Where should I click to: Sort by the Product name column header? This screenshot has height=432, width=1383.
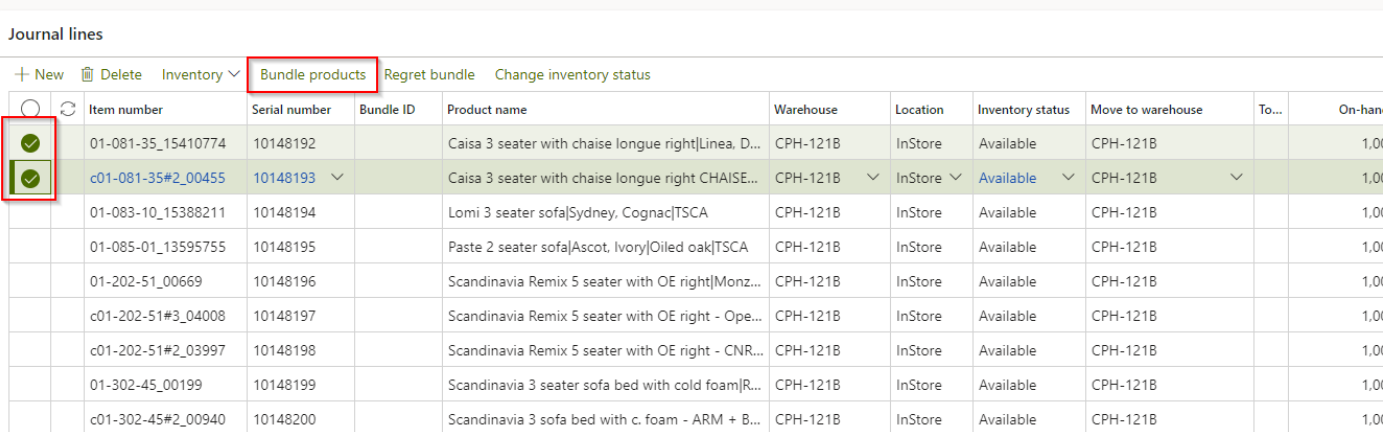pos(487,110)
